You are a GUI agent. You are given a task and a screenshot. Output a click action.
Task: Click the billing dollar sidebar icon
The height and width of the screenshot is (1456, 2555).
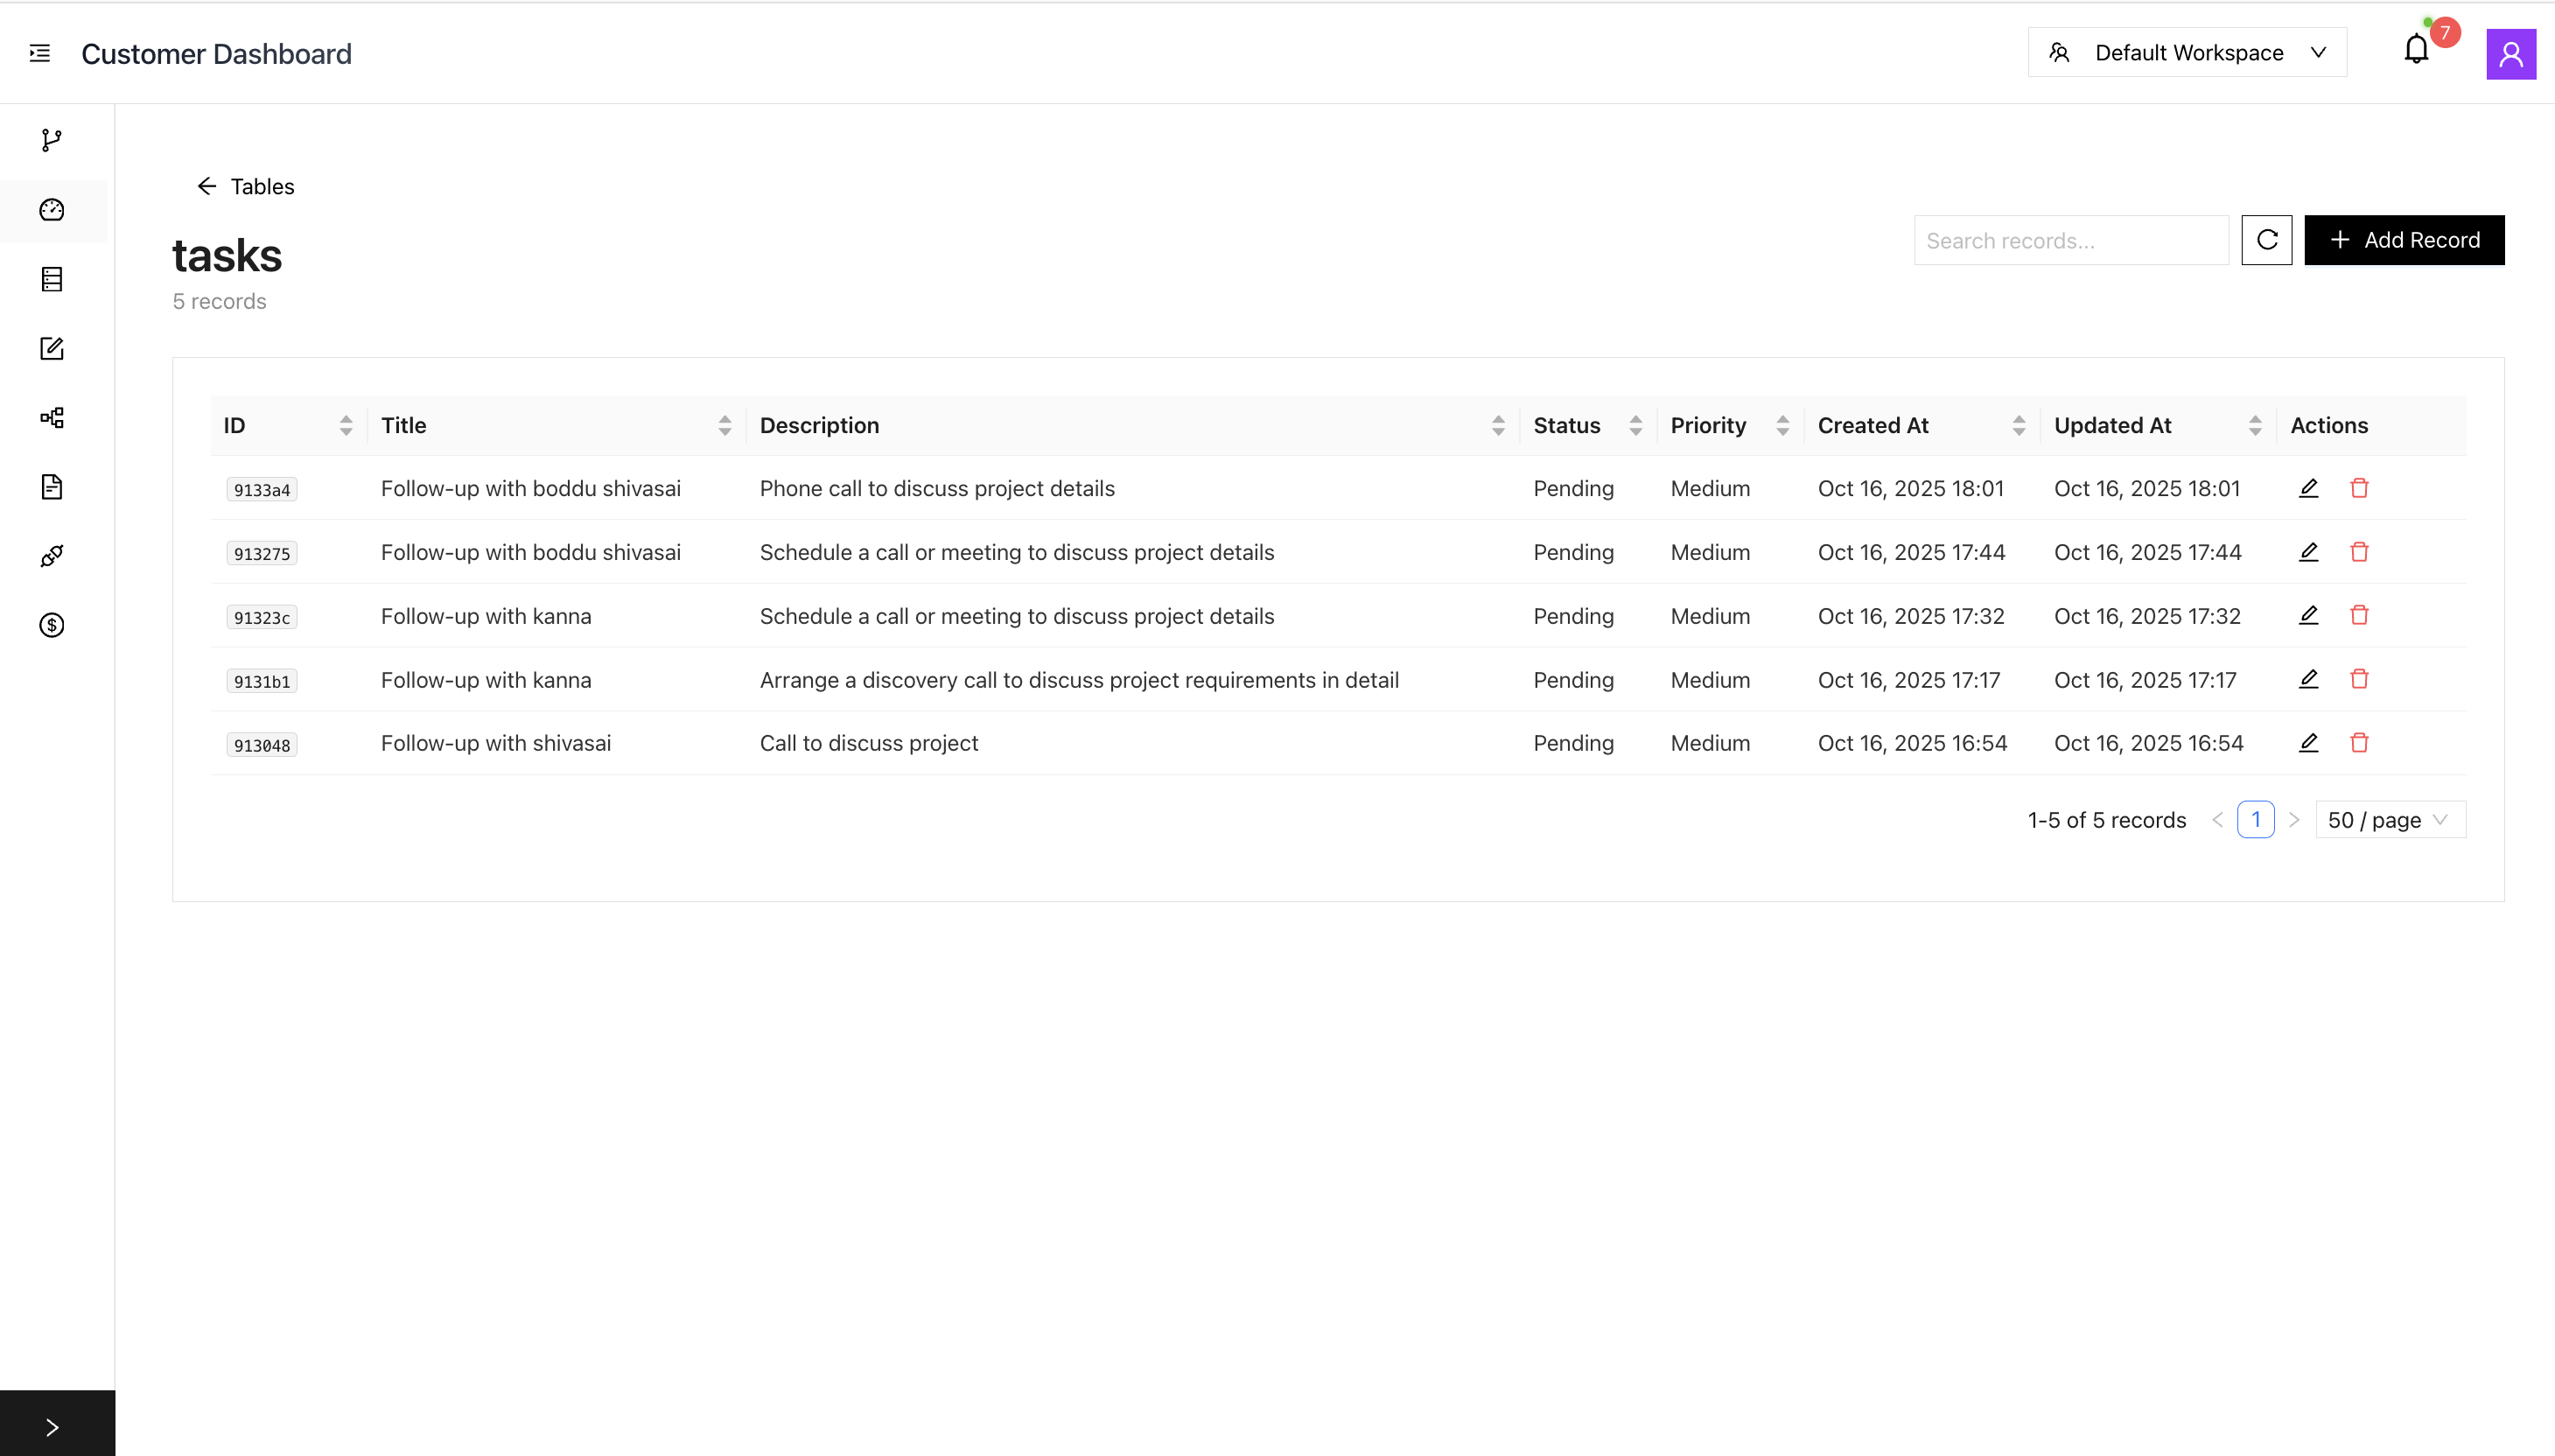point(52,625)
